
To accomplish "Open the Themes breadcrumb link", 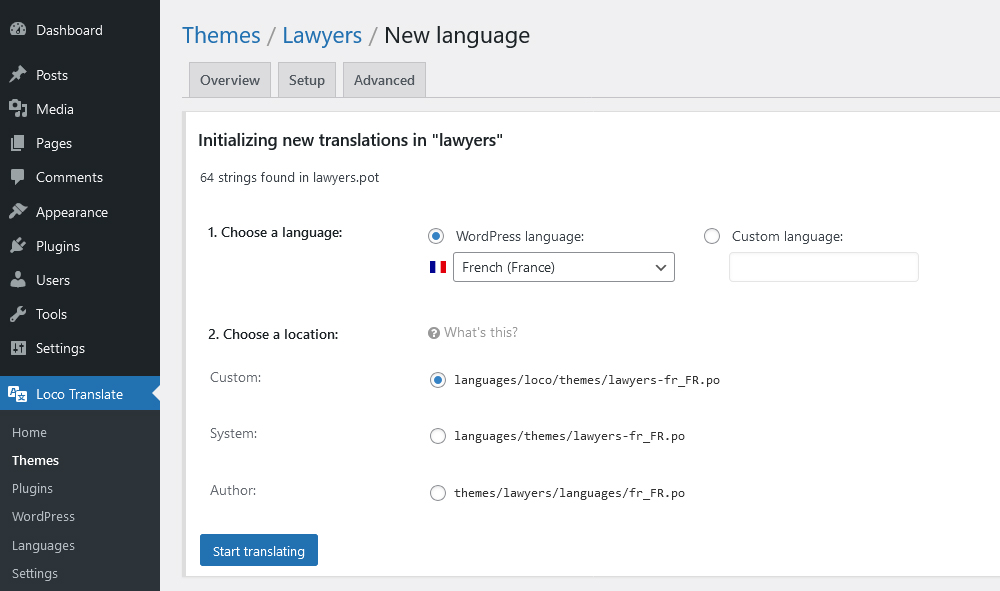I will [x=221, y=35].
